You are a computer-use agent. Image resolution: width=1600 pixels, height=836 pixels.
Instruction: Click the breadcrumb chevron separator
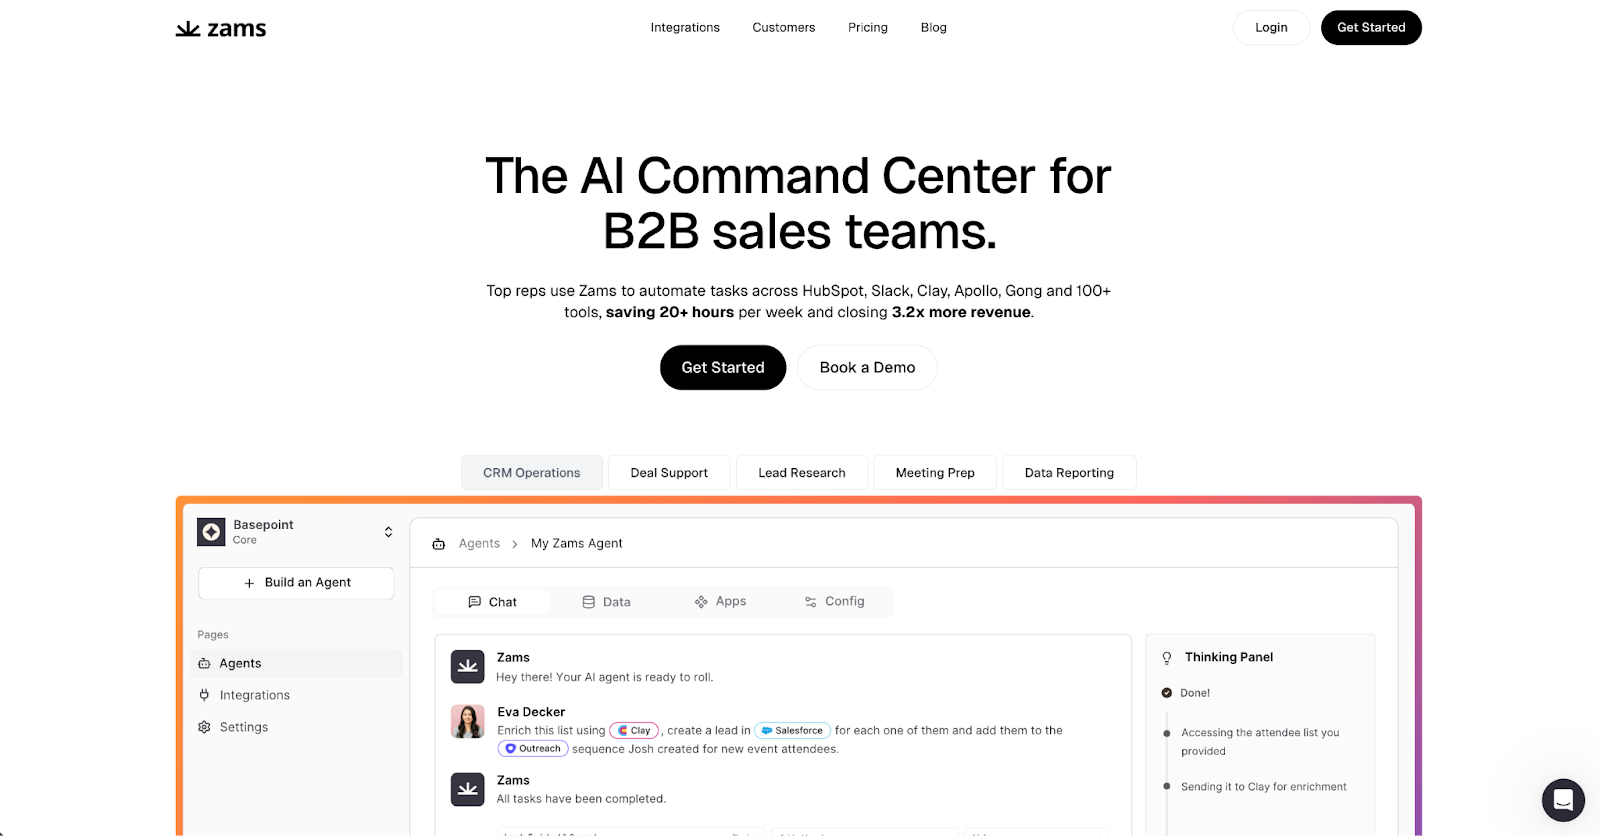(515, 544)
